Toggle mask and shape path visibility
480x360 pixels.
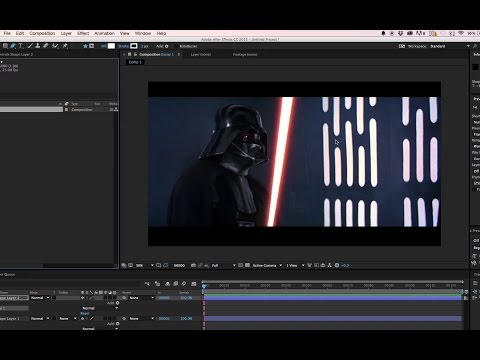click(166, 265)
